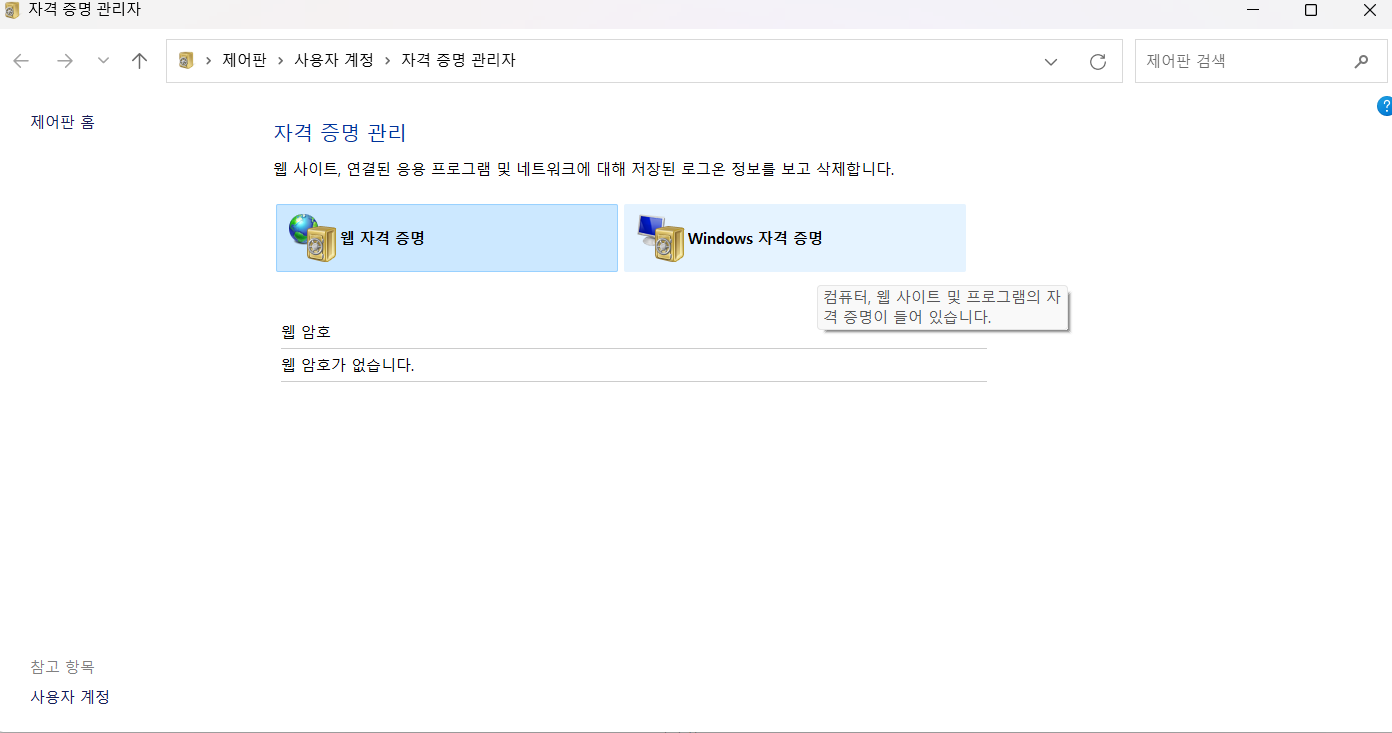Expand the chevron after the address bar icon
The width and height of the screenshot is (1392, 733).
point(208,61)
